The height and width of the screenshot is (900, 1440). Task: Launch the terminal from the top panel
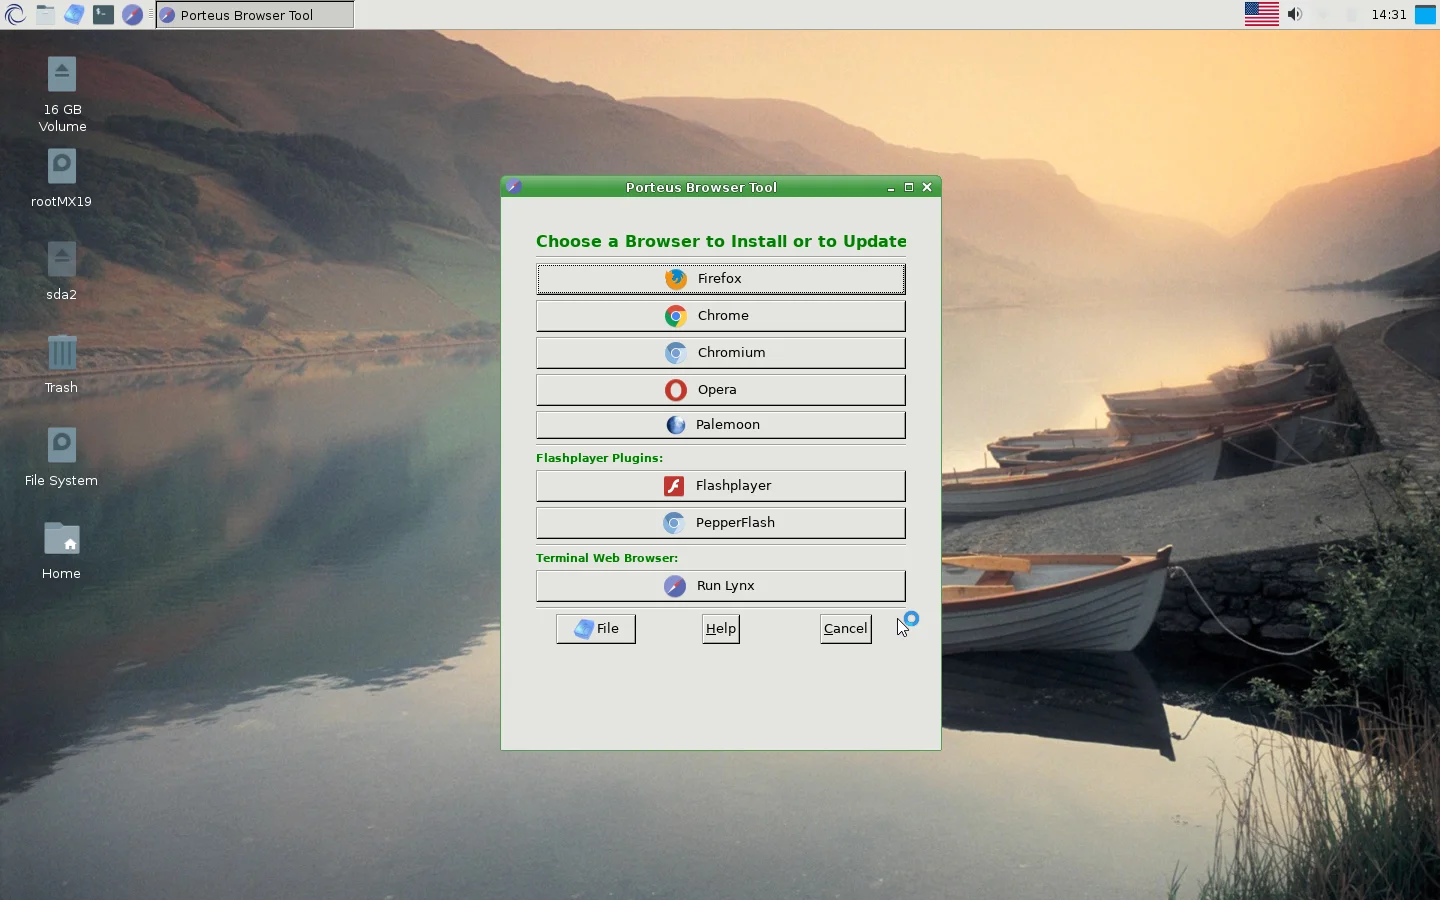(x=103, y=15)
